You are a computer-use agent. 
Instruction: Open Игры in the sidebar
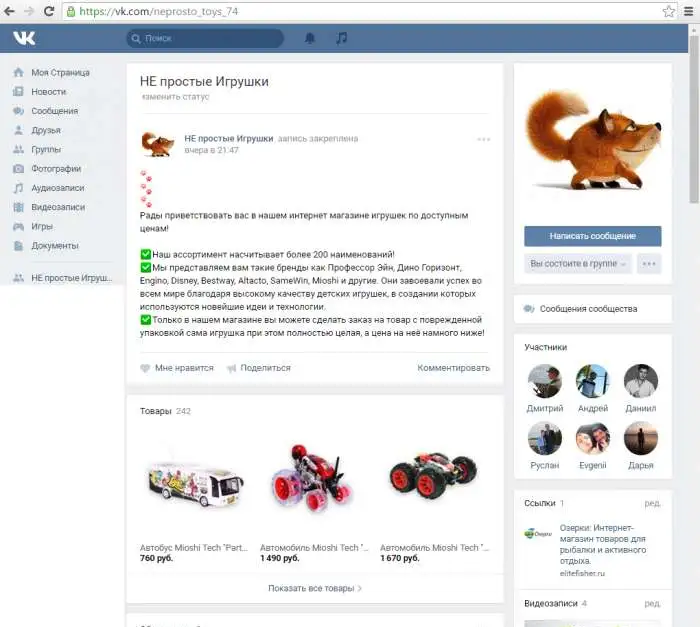42,226
